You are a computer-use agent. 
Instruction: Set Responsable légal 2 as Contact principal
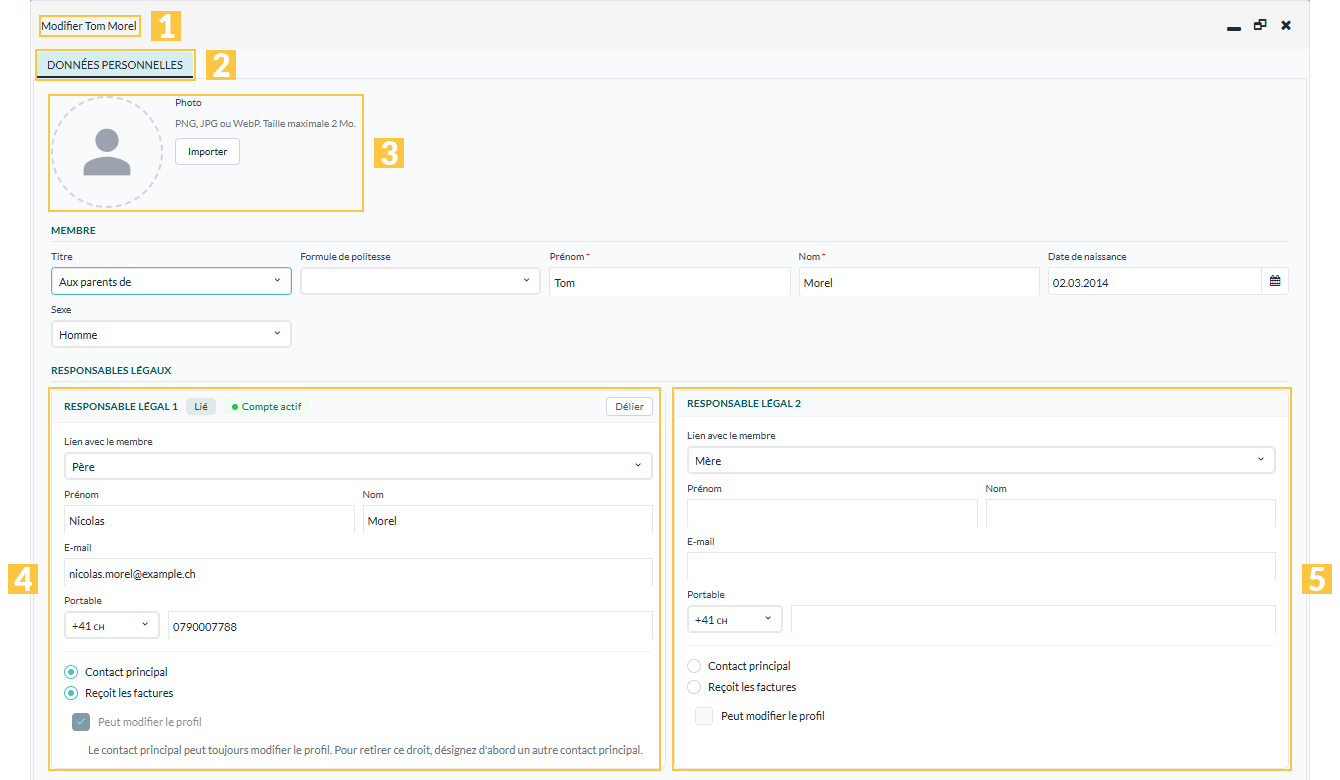(694, 666)
